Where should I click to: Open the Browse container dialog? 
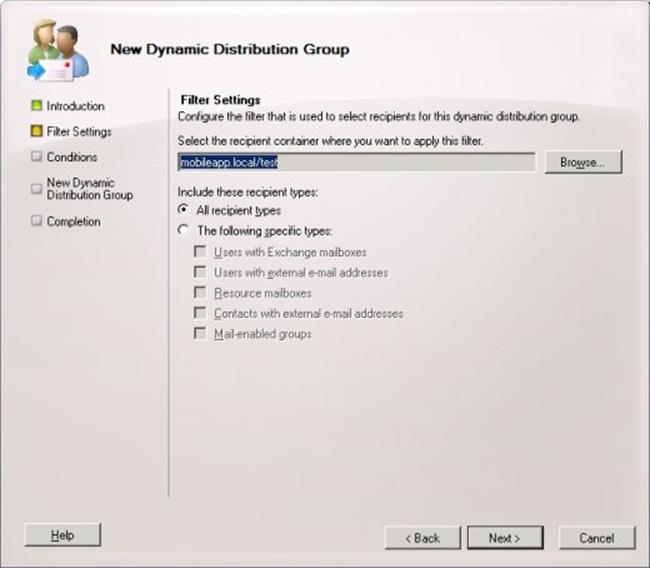tap(583, 162)
